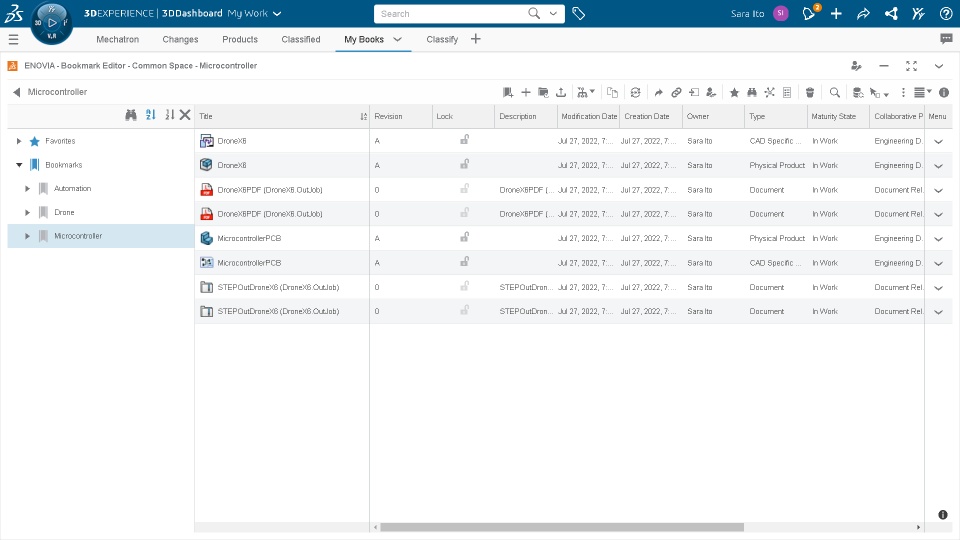Click the widget fullscreen expand icon

(x=911, y=66)
